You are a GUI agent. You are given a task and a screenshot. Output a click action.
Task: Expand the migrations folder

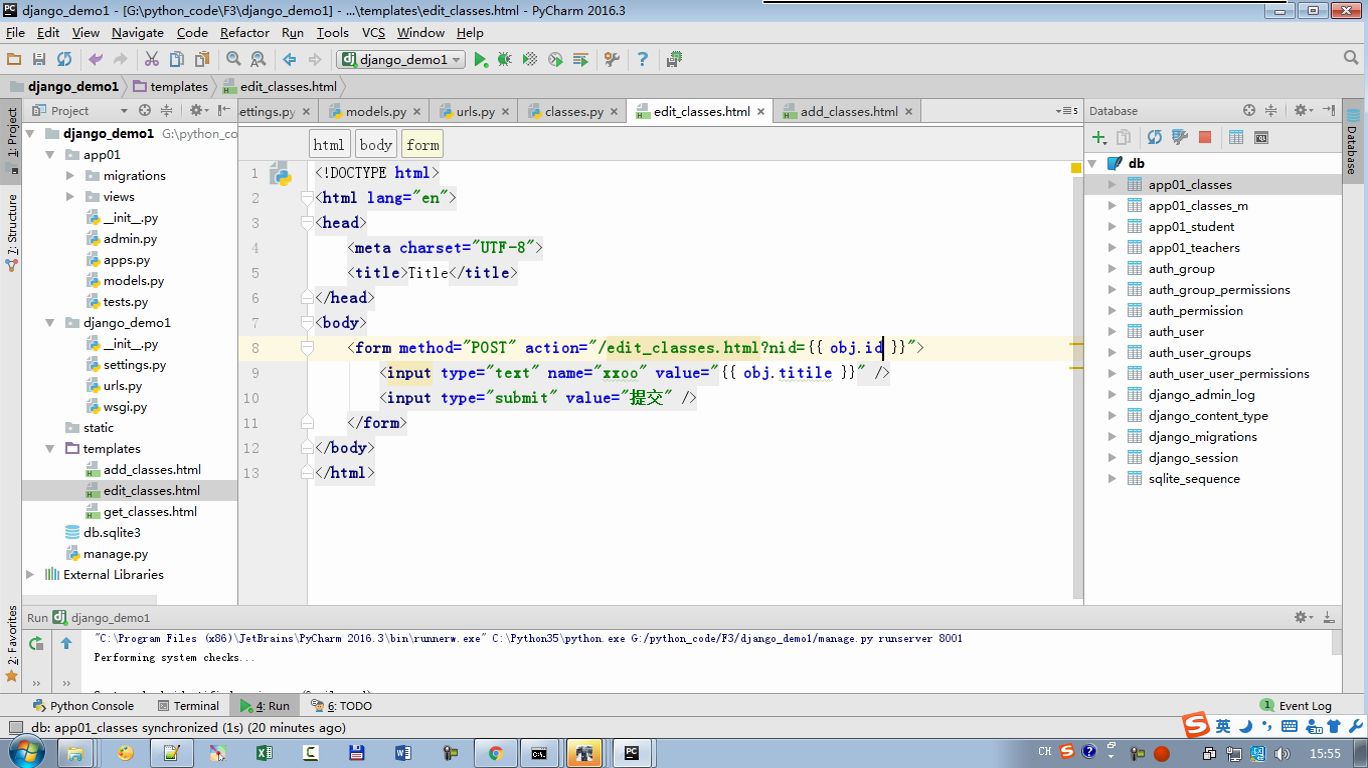(x=70, y=176)
